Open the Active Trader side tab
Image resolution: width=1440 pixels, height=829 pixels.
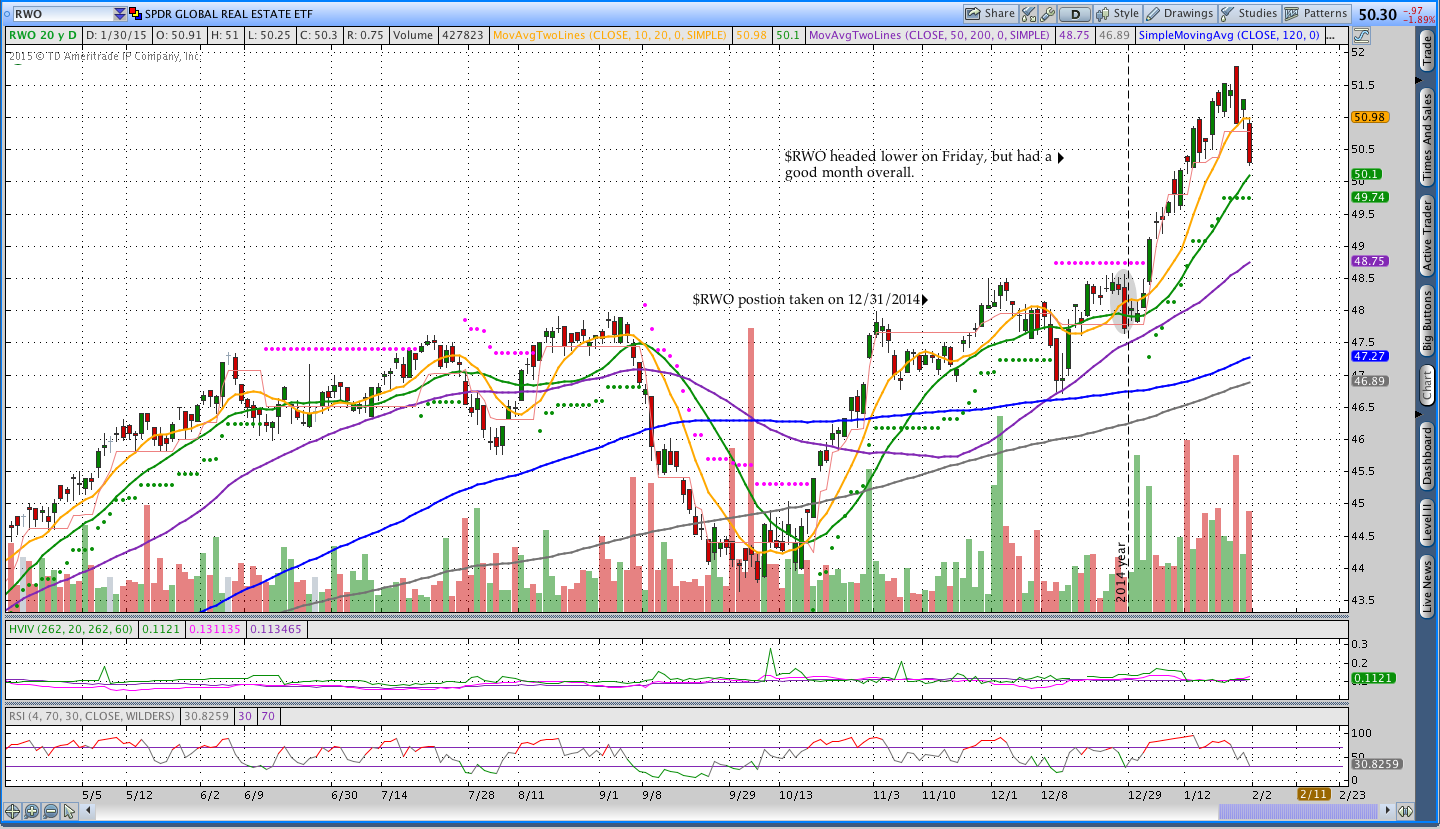pyautogui.click(x=1428, y=235)
